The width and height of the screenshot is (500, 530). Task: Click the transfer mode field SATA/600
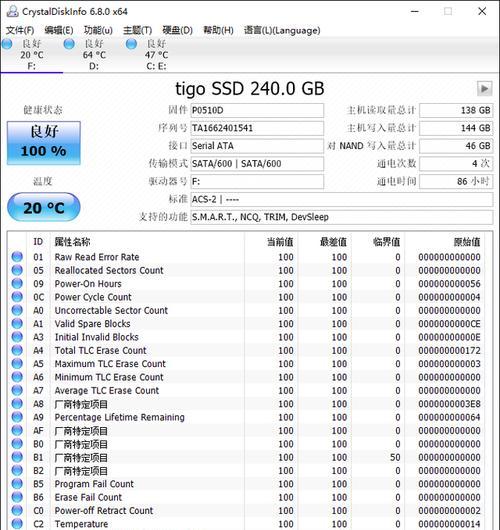coord(257,164)
